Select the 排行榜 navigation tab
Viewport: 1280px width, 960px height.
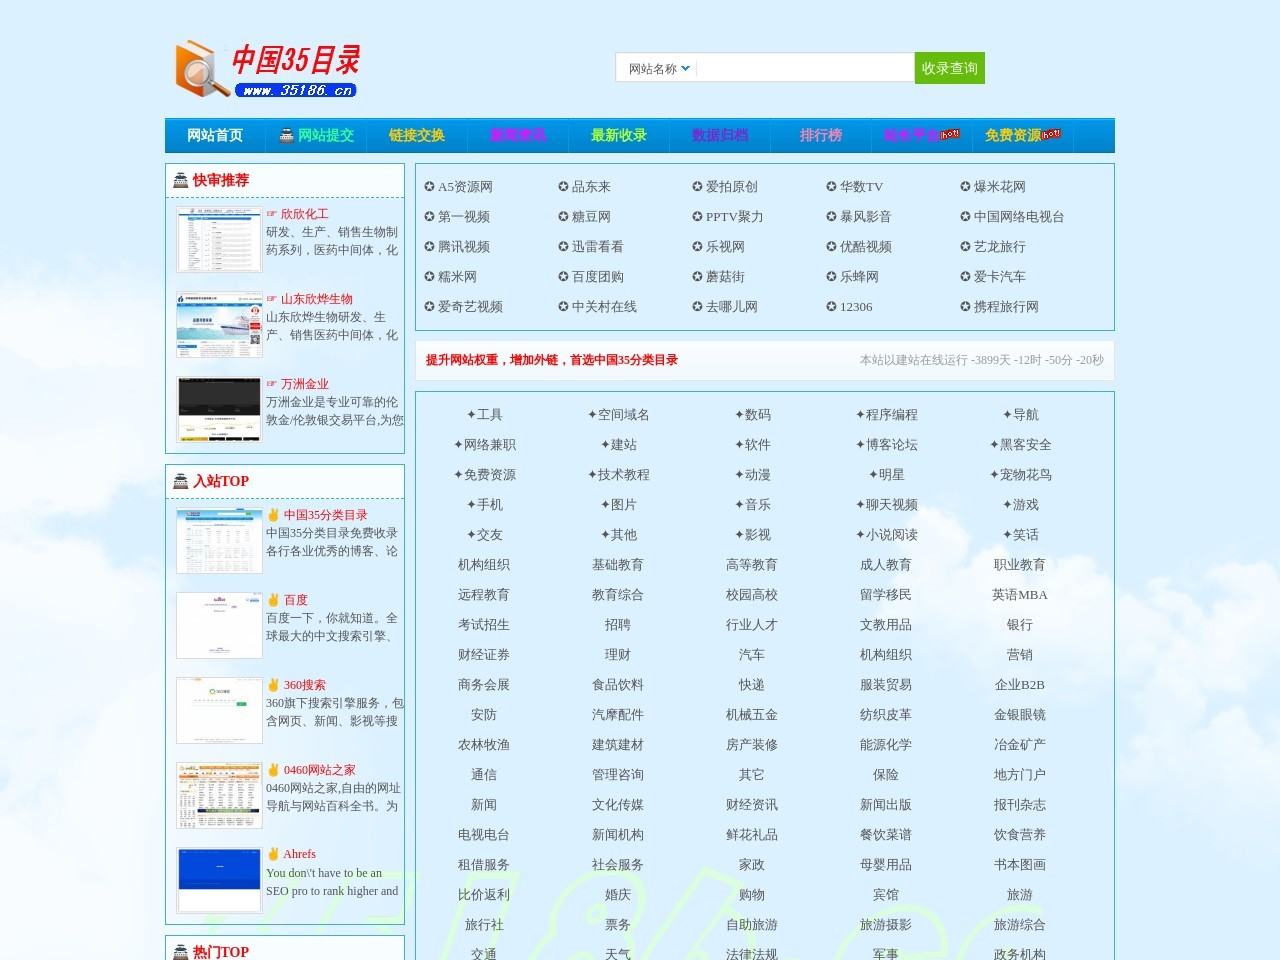(x=820, y=136)
